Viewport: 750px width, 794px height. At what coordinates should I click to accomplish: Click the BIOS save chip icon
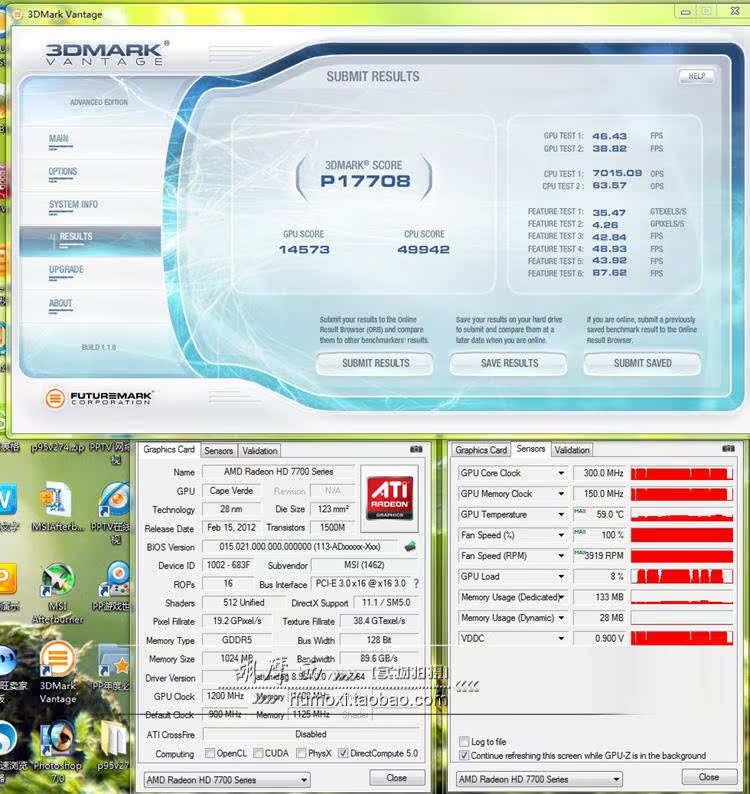tap(410, 546)
